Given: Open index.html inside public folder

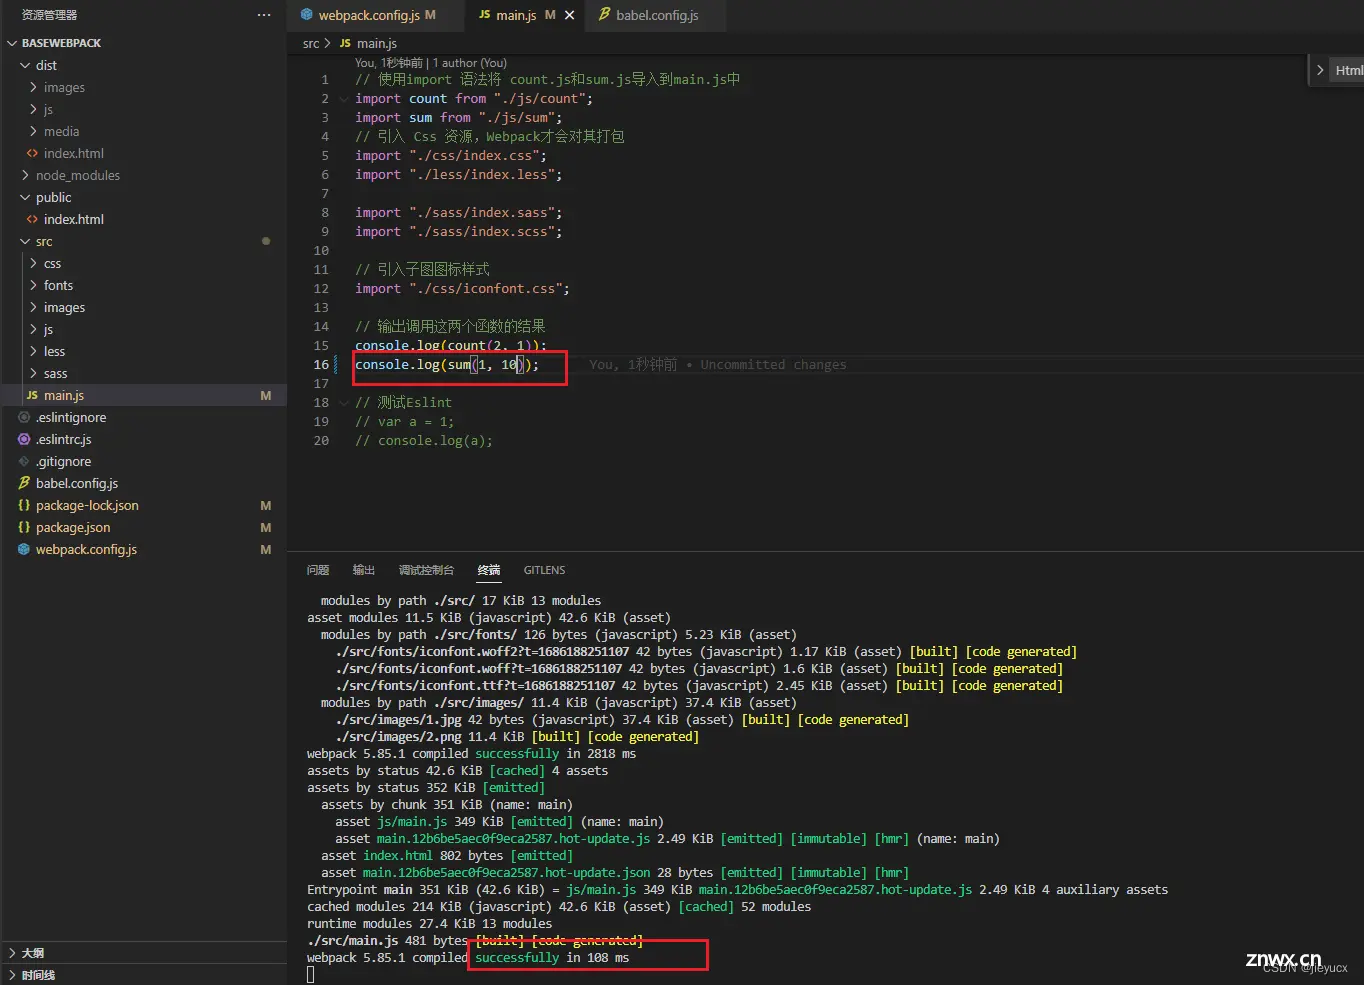Looking at the screenshot, I should [x=73, y=219].
